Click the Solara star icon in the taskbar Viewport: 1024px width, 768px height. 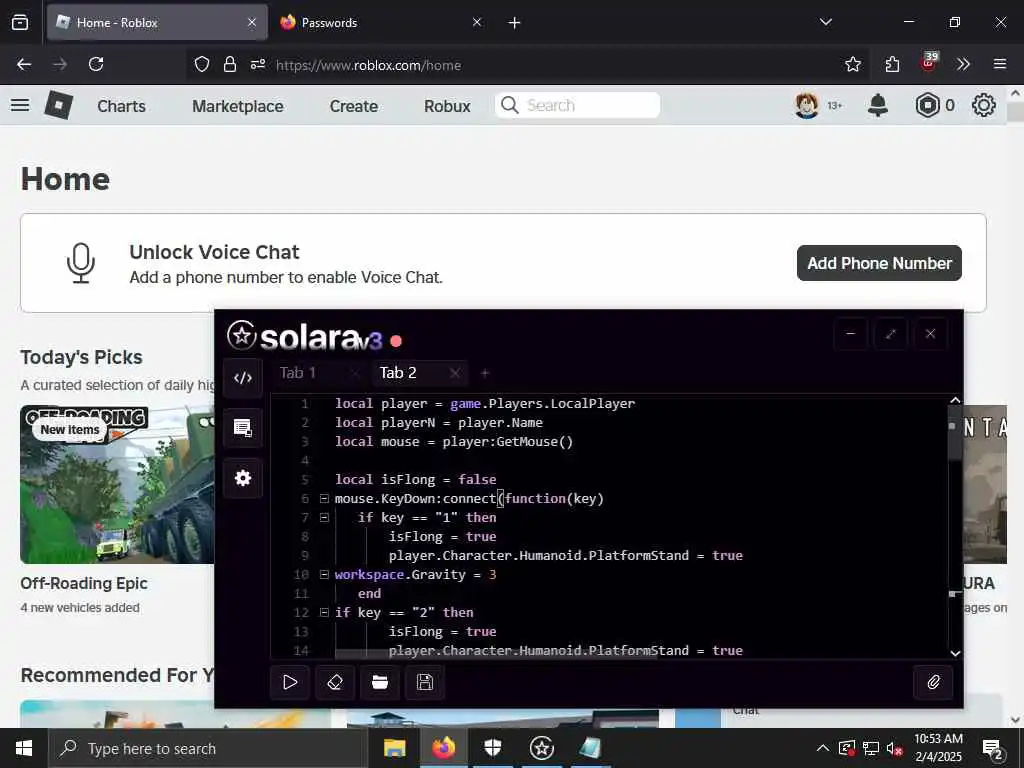point(541,748)
